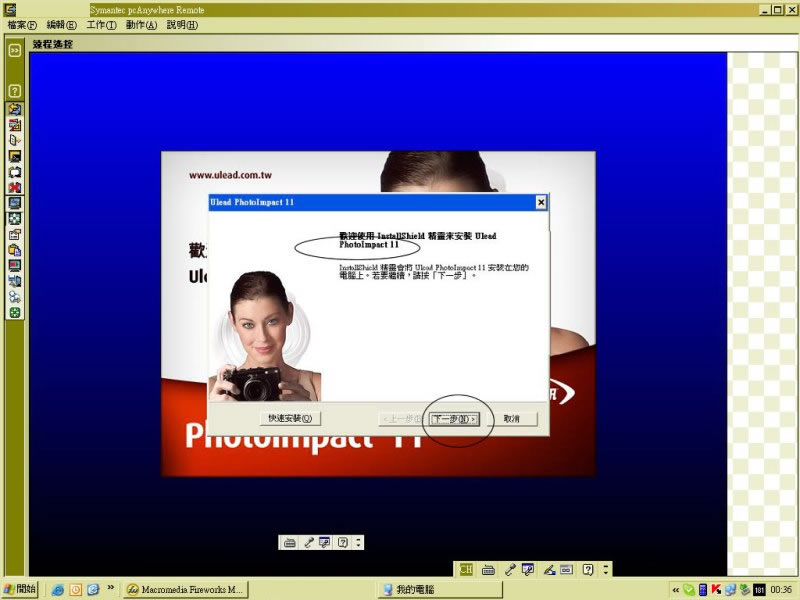The height and width of the screenshot is (600, 800).
Task: Open the 說明(H) menu
Action: tap(182, 25)
